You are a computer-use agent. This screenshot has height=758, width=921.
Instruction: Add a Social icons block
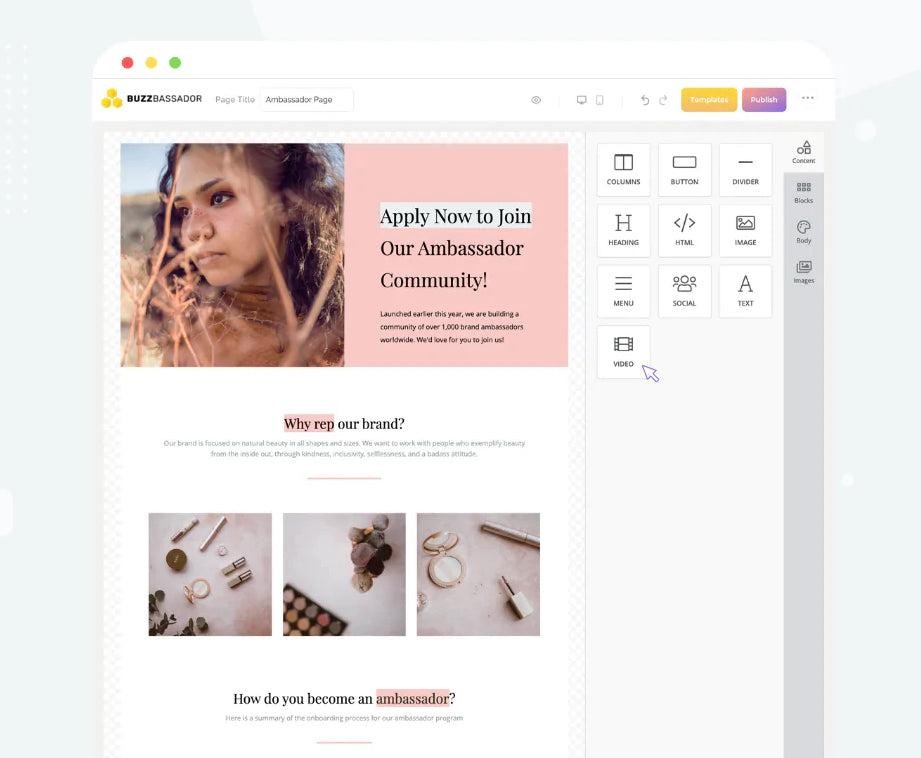(x=684, y=291)
